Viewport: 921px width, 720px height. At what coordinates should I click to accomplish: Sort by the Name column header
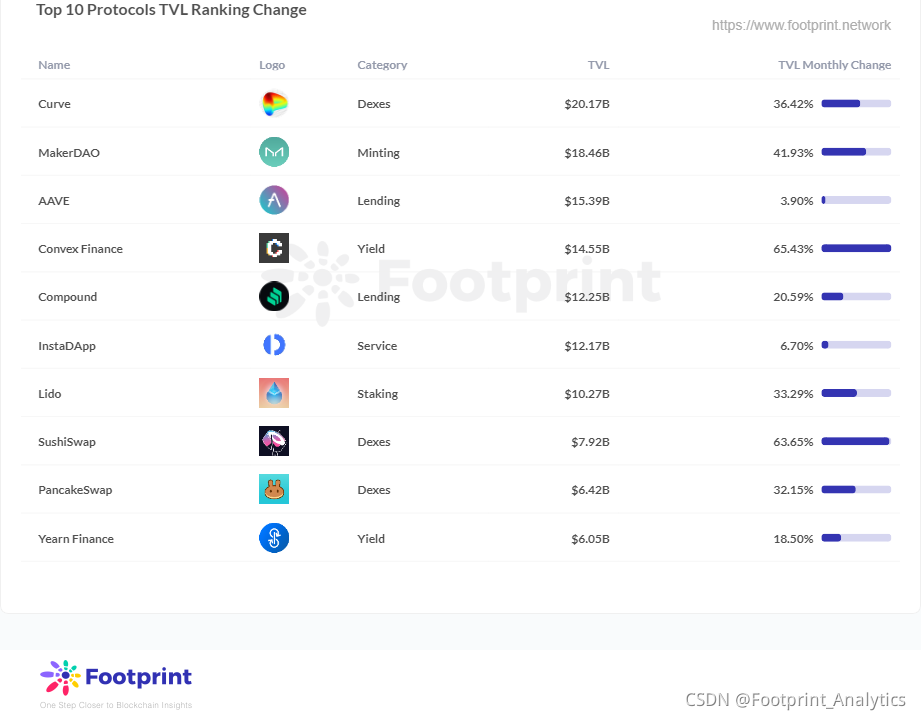tap(54, 65)
